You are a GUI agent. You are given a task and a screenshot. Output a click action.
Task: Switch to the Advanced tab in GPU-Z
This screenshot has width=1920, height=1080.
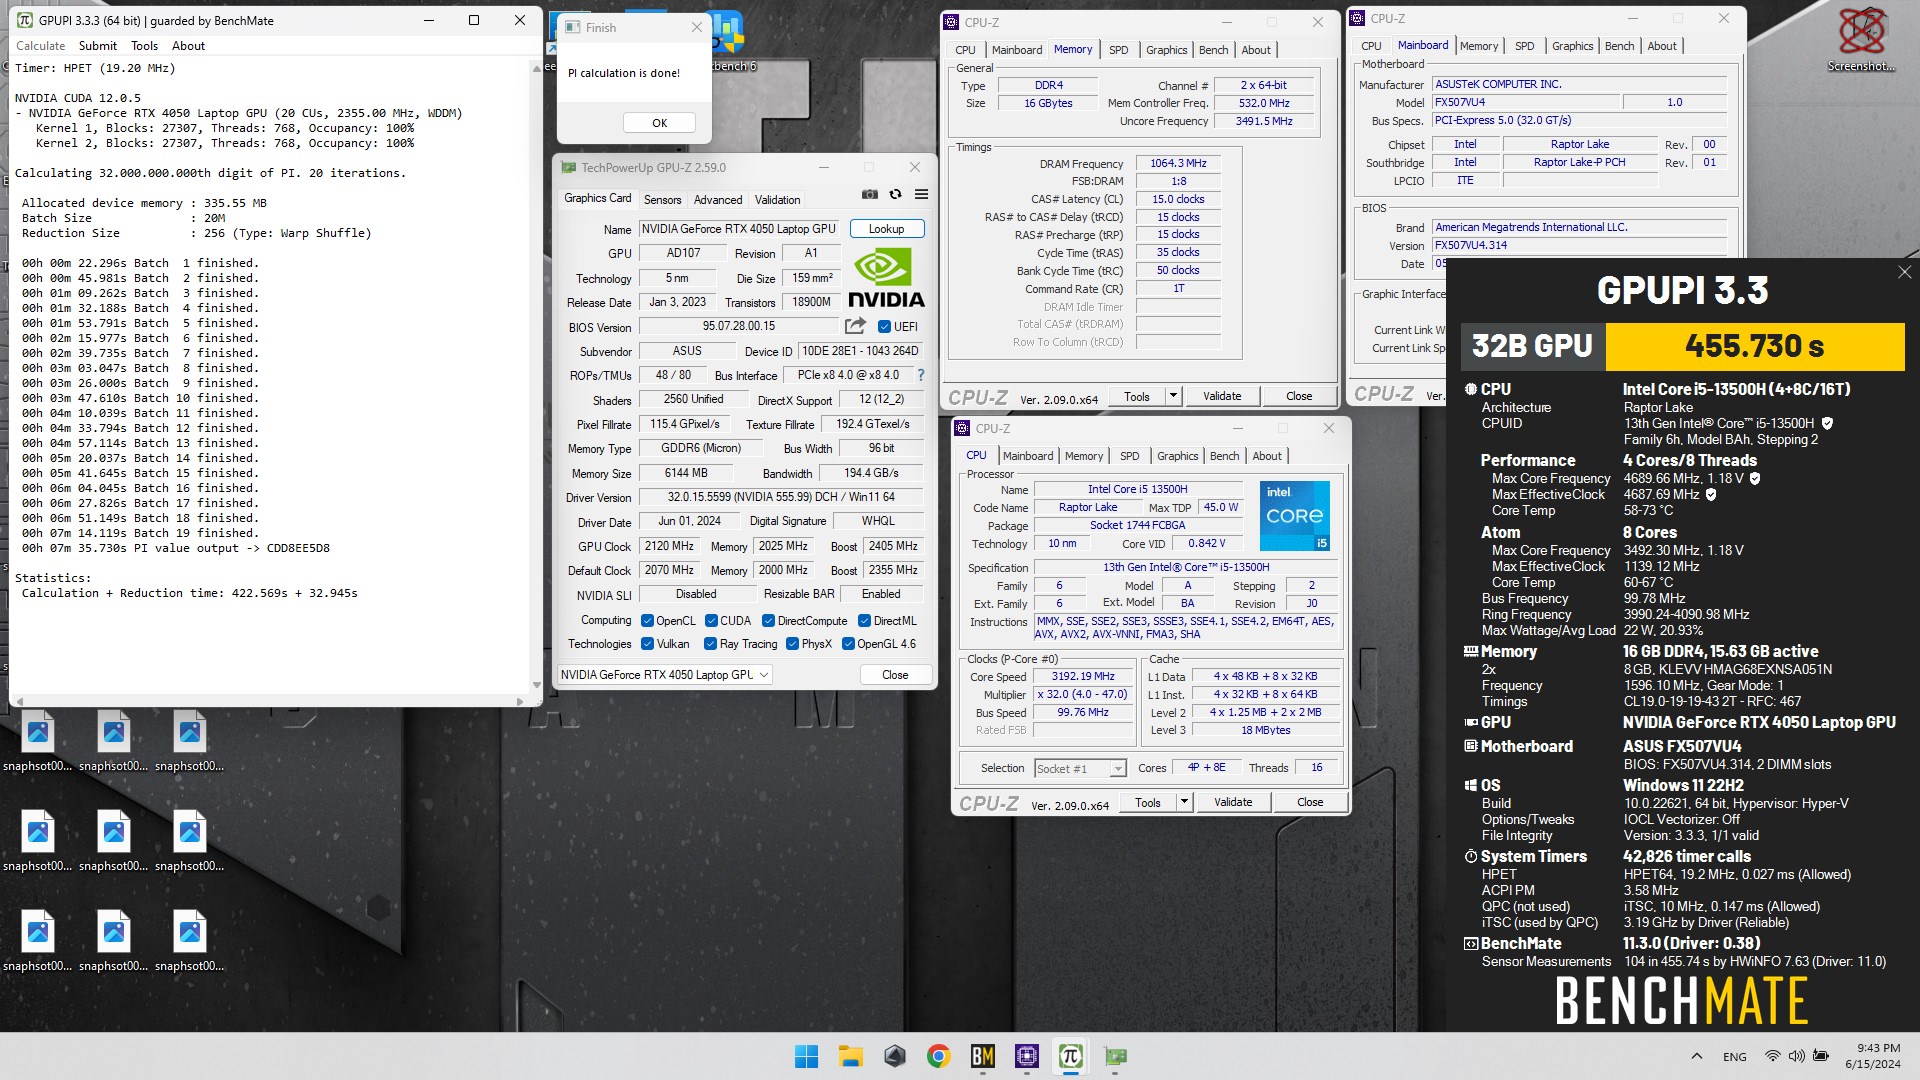[x=718, y=200]
